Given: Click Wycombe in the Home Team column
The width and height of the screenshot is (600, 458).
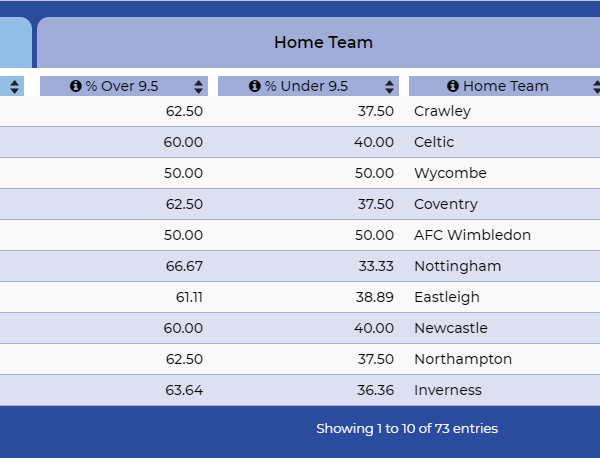Looking at the screenshot, I should [x=450, y=173].
